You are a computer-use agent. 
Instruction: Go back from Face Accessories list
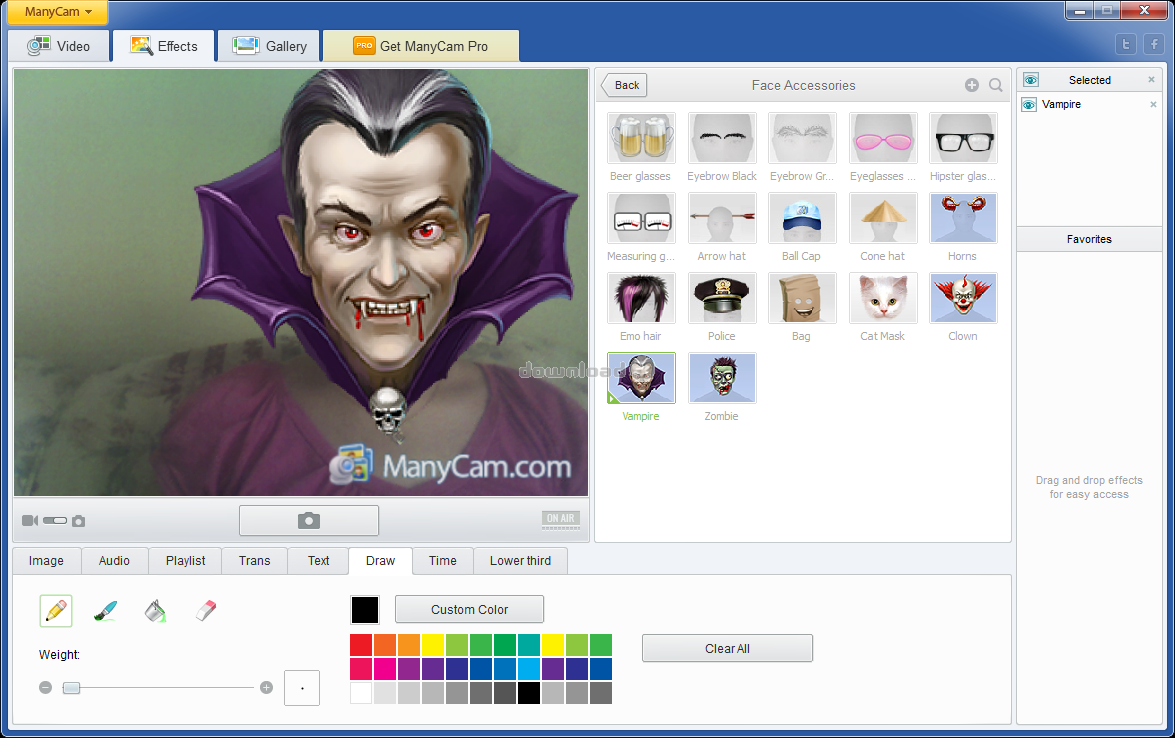[x=625, y=85]
